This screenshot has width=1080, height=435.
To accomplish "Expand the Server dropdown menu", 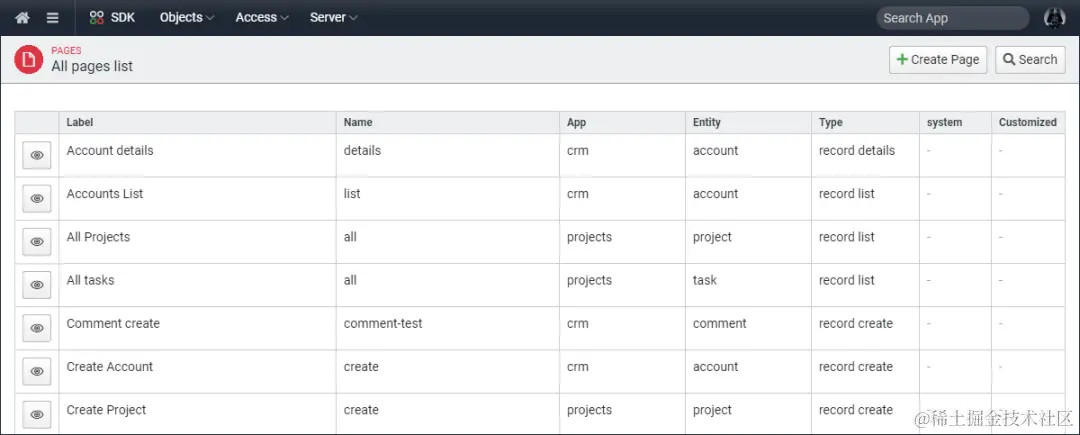I will click(x=333, y=17).
